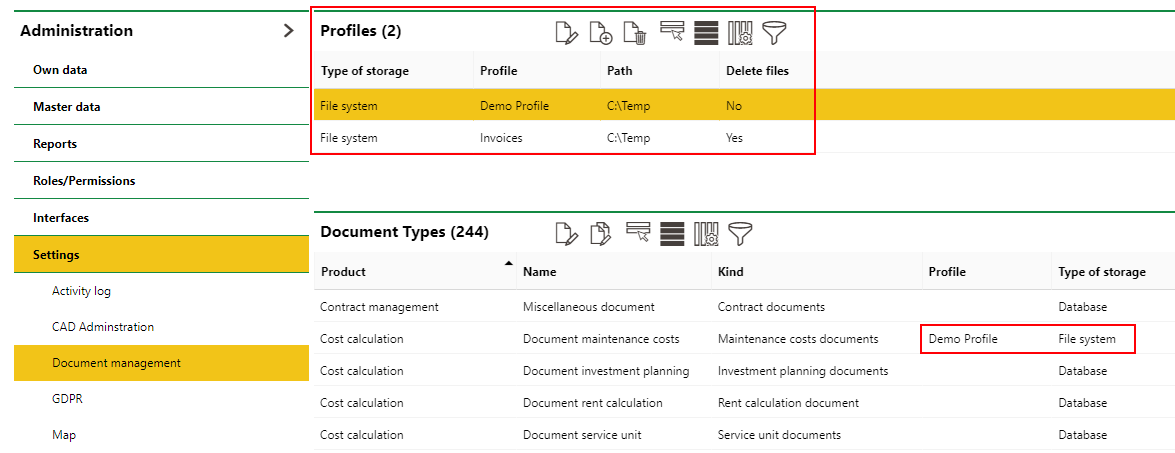Click the edit document type icon

(567, 233)
